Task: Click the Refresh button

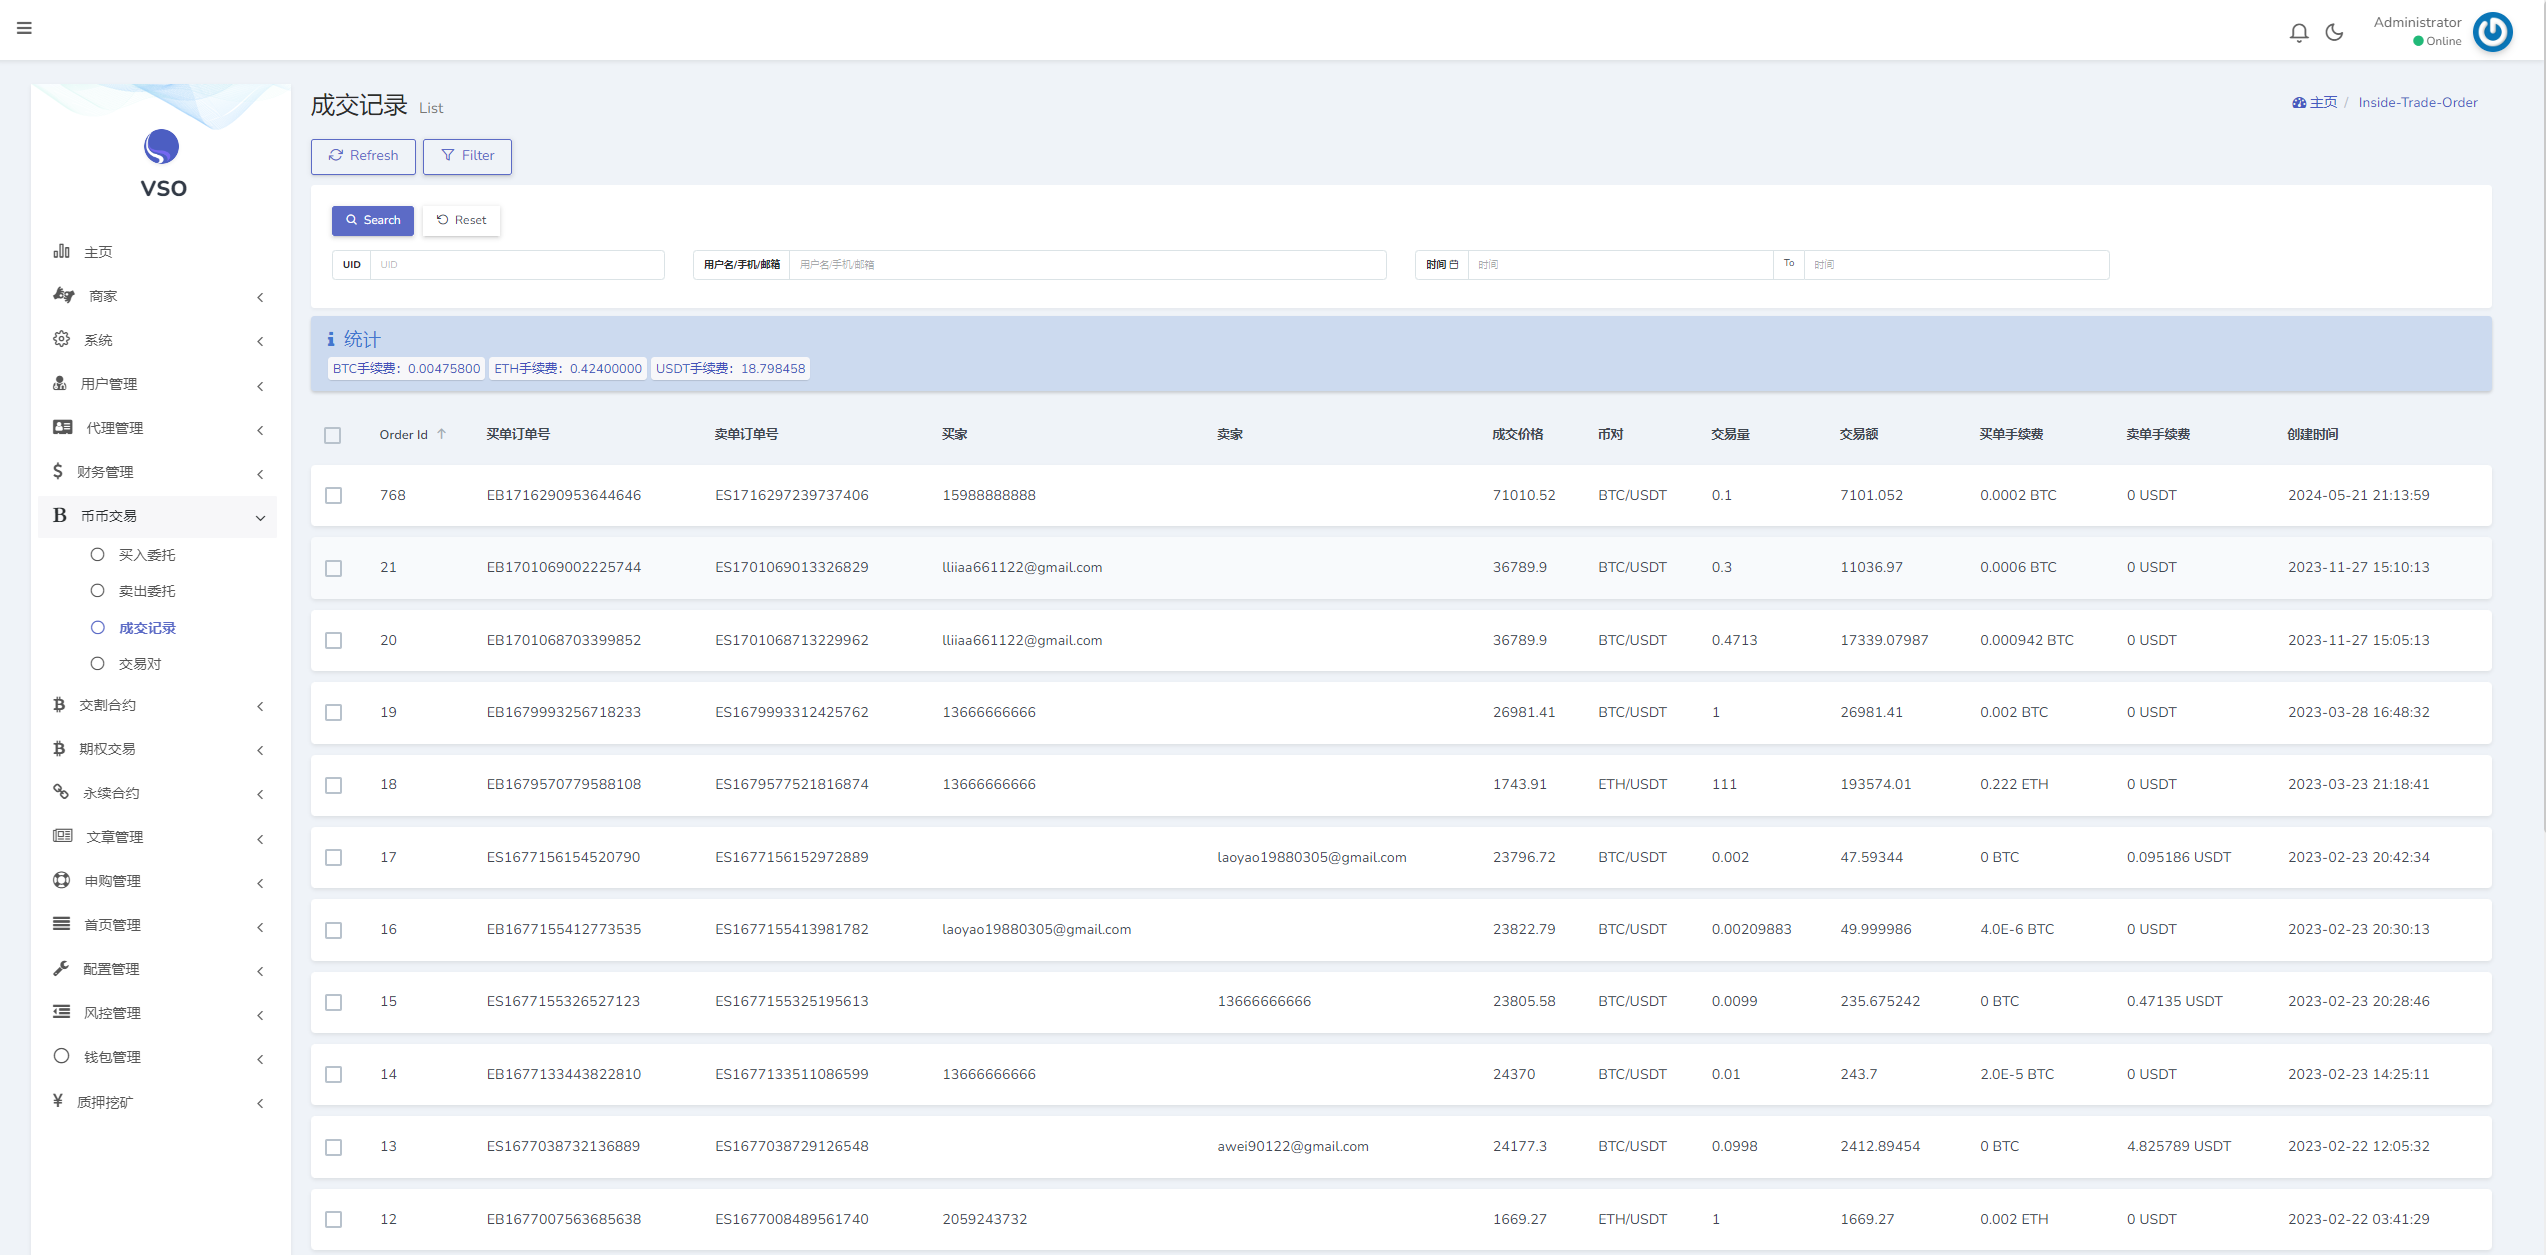Action: click(x=364, y=154)
